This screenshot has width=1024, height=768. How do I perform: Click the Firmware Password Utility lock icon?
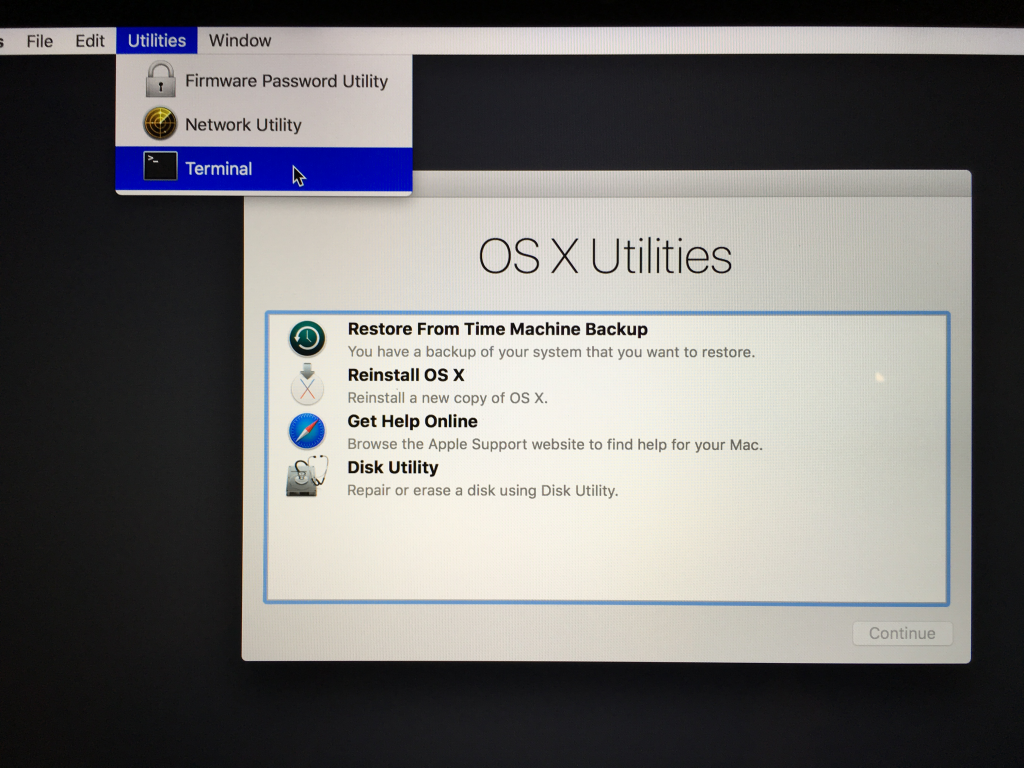point(159,80)
